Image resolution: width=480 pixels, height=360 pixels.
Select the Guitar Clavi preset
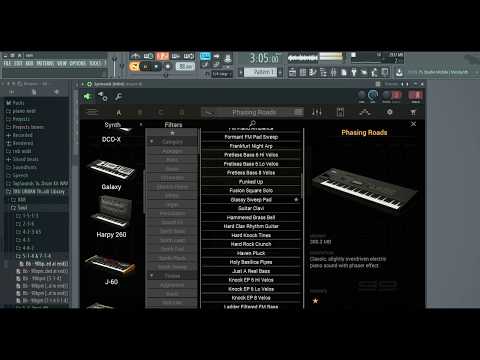[x=251, y=208]
